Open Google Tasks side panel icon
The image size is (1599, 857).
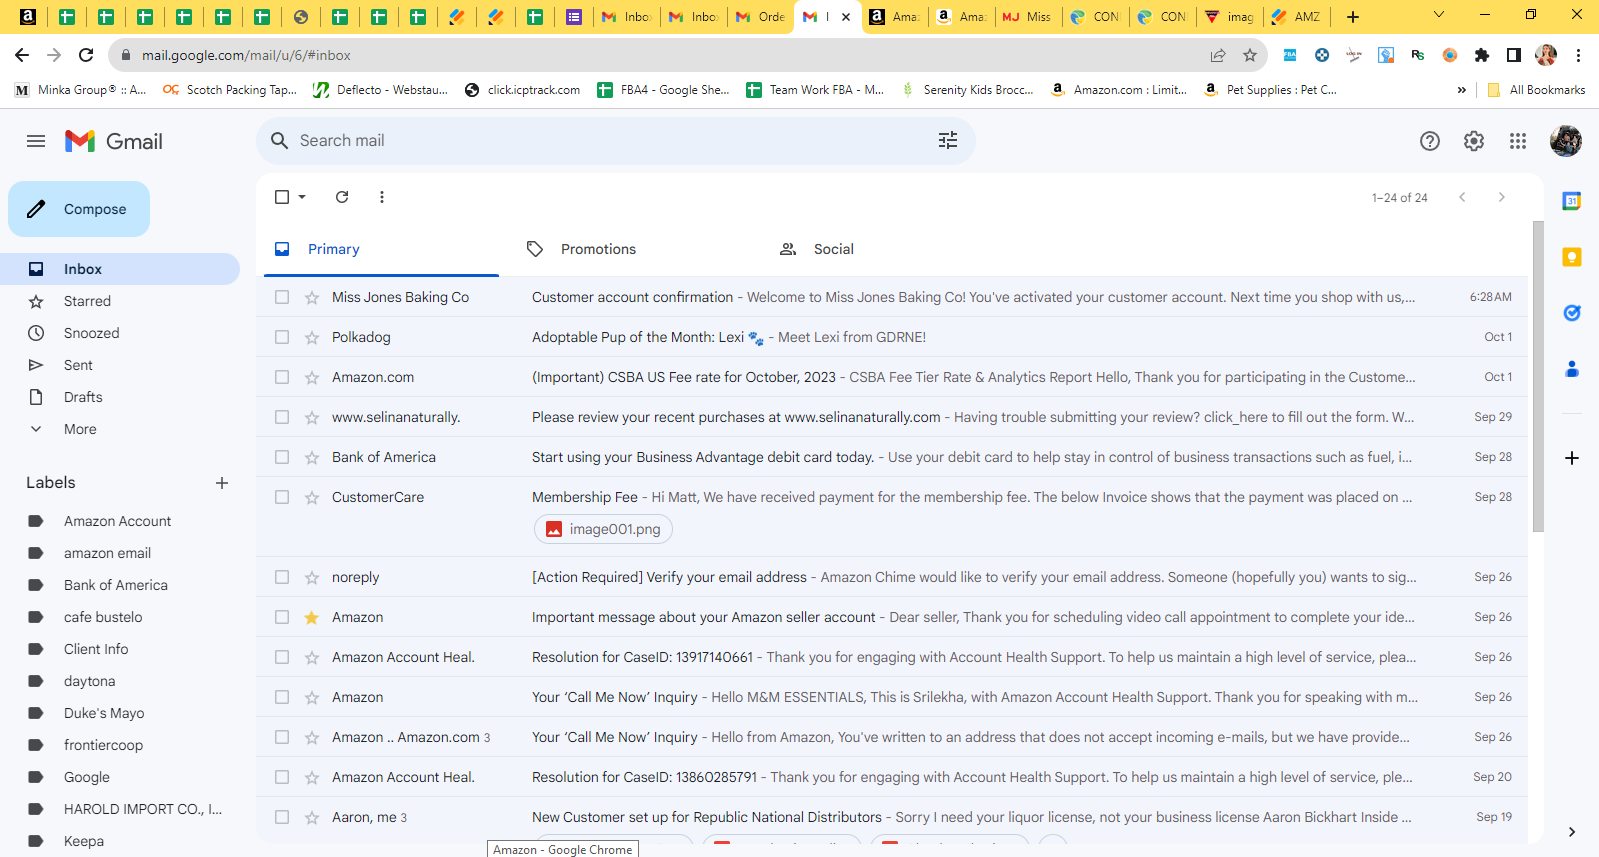[x=1572, y=313]
